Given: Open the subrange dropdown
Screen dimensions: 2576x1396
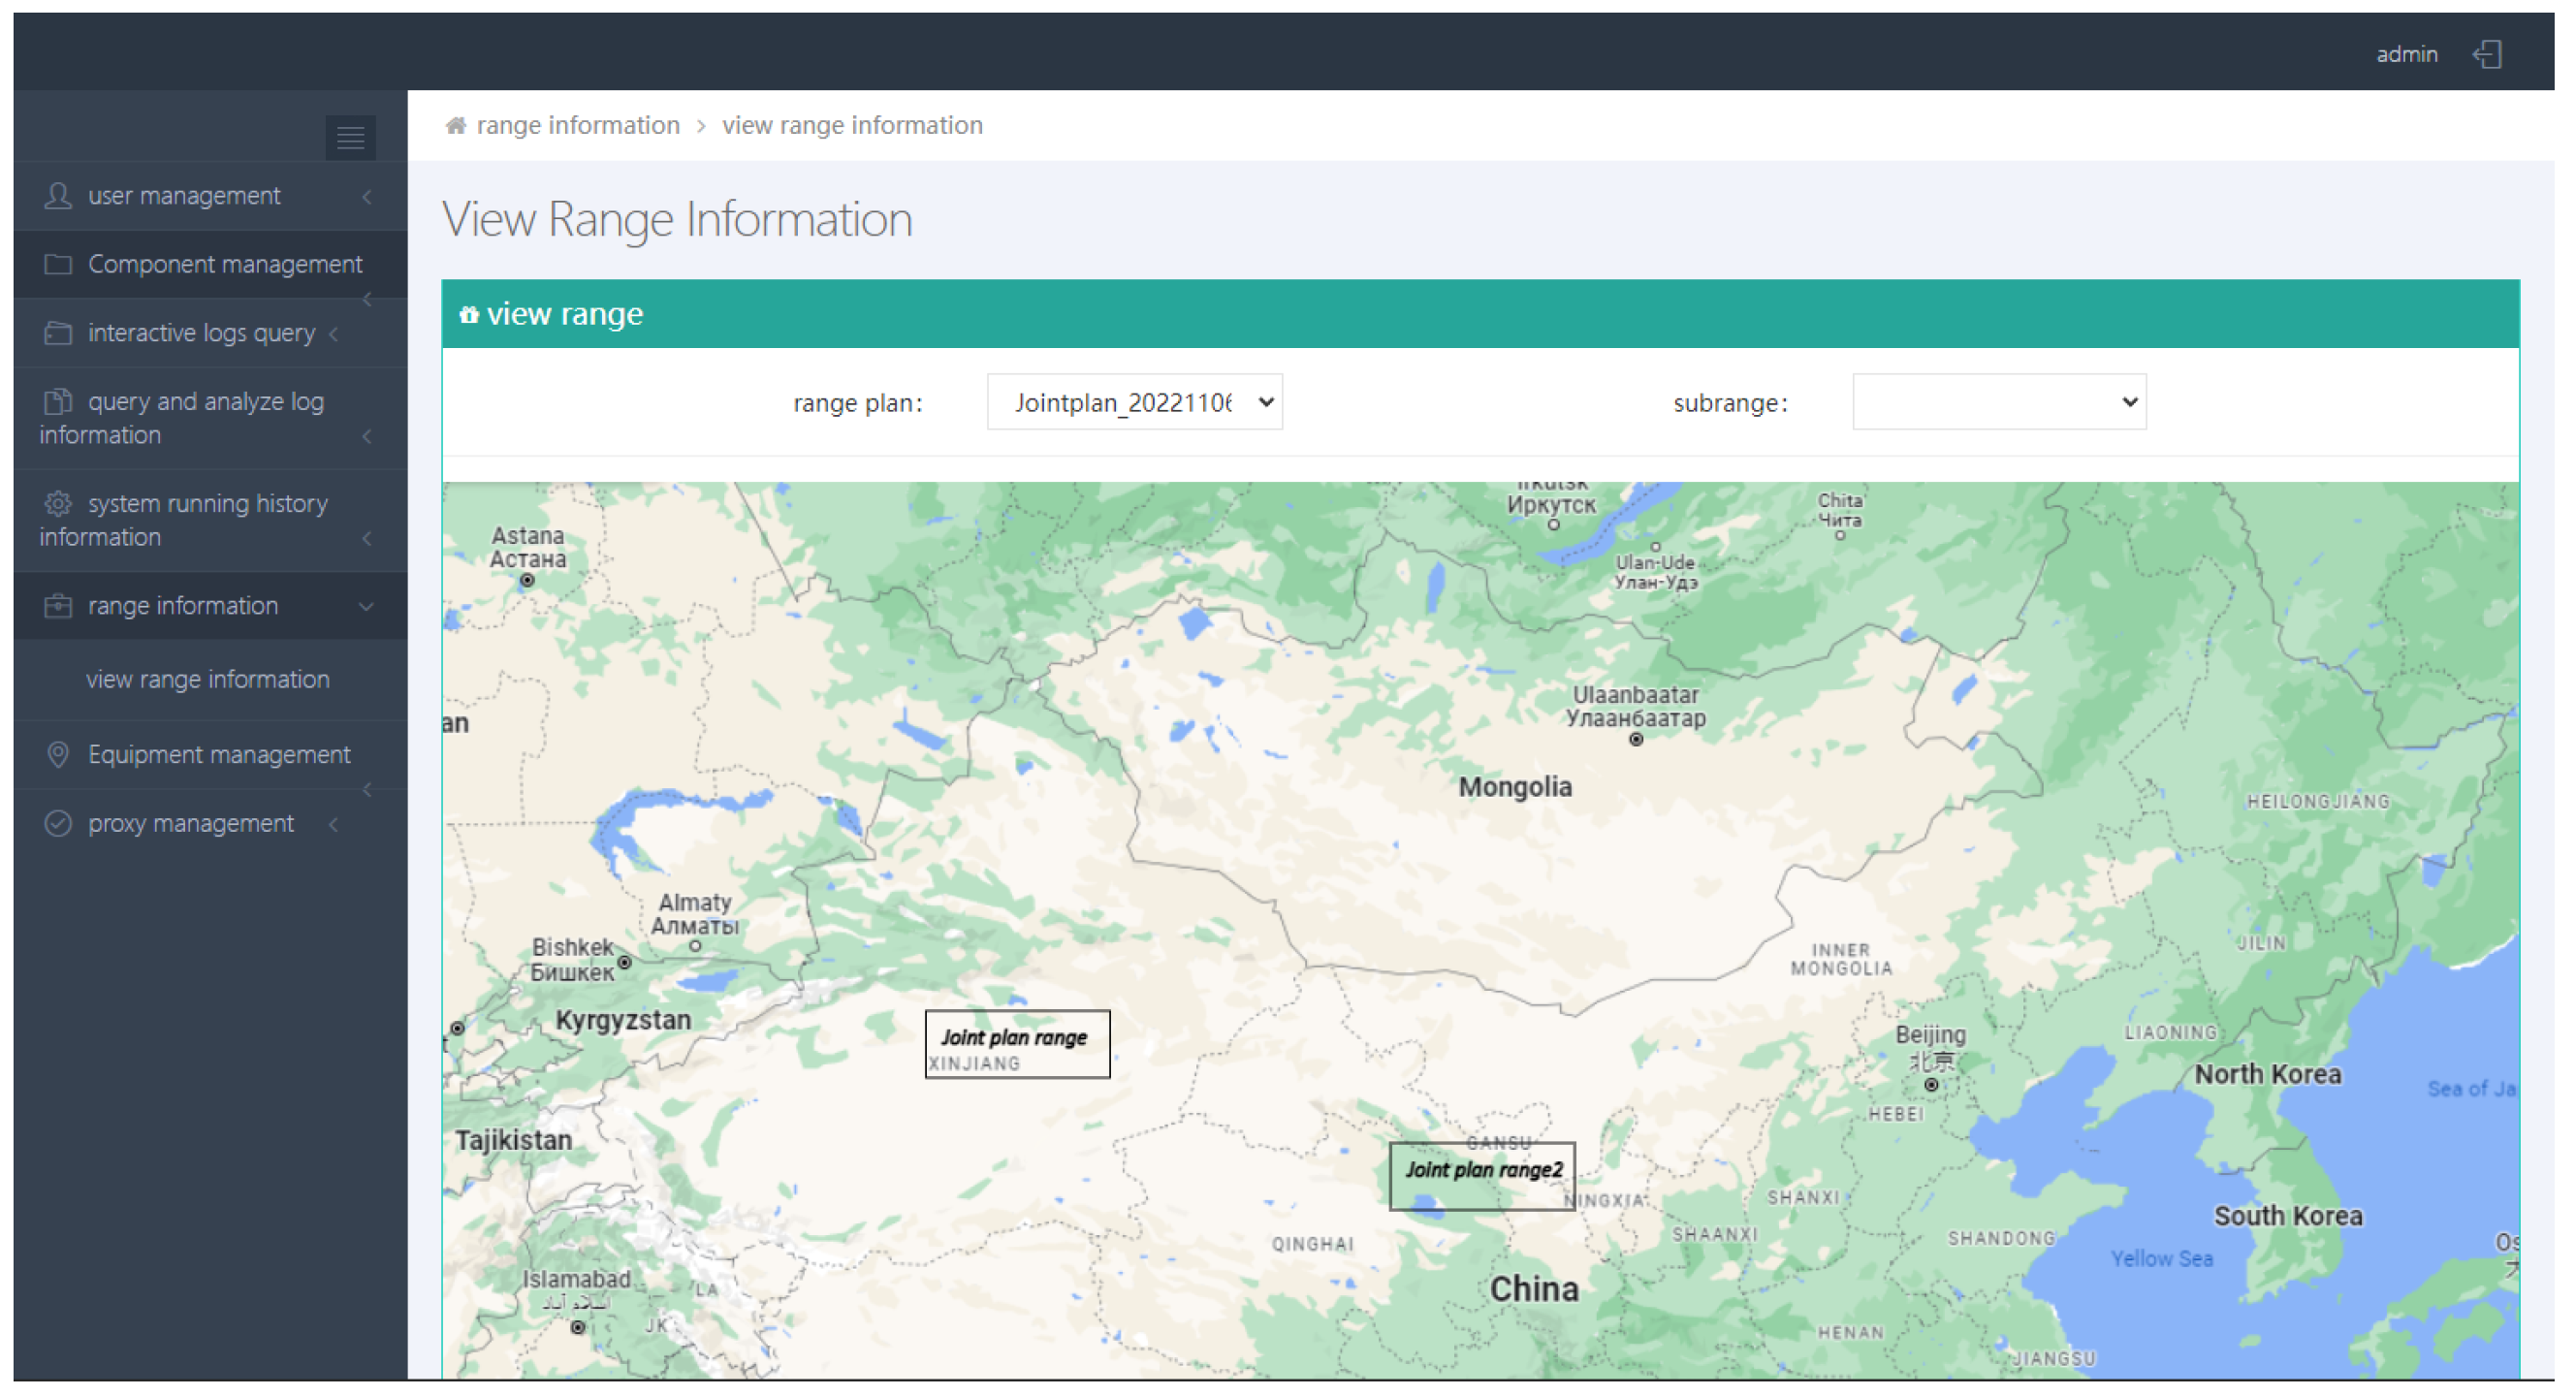Looking at the screenshot, I should pos(1999,403).
